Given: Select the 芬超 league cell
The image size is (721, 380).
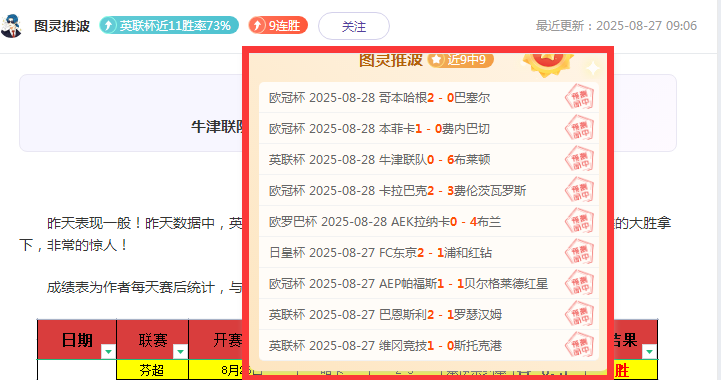Looking at the screenshot, I should coord(153,370).
